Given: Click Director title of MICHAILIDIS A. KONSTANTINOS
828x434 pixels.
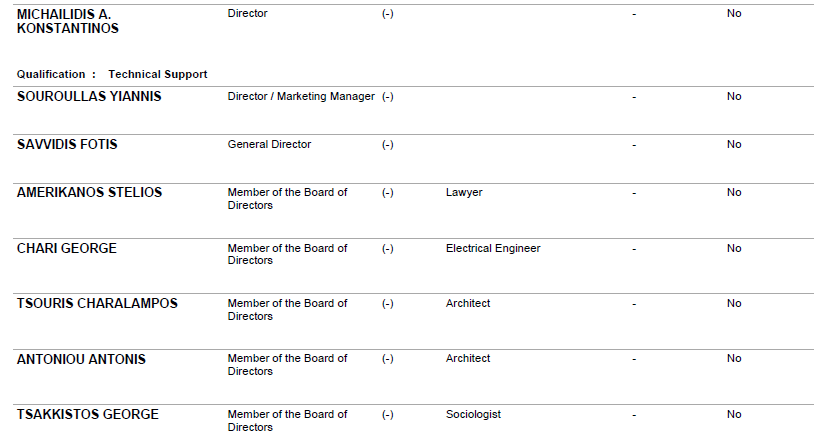Looking at the screenshot, I should [x=248, y=14].
